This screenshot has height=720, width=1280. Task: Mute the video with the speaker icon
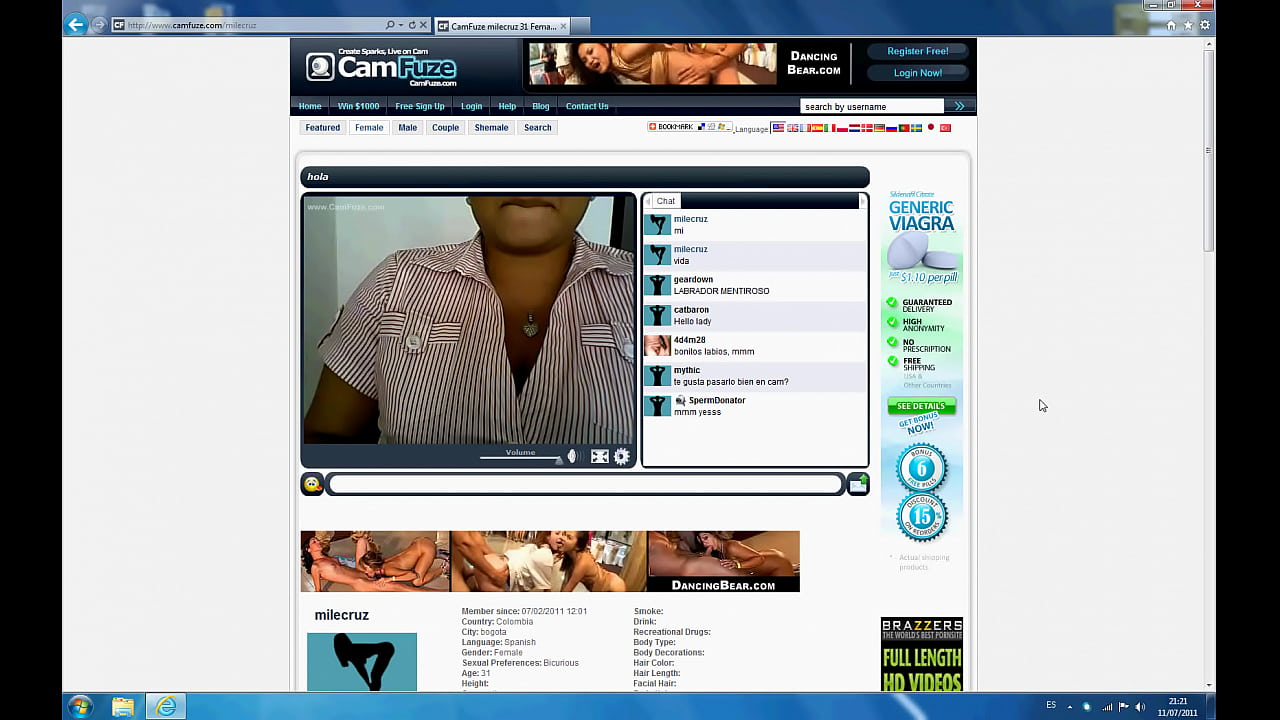pos(574,456)
